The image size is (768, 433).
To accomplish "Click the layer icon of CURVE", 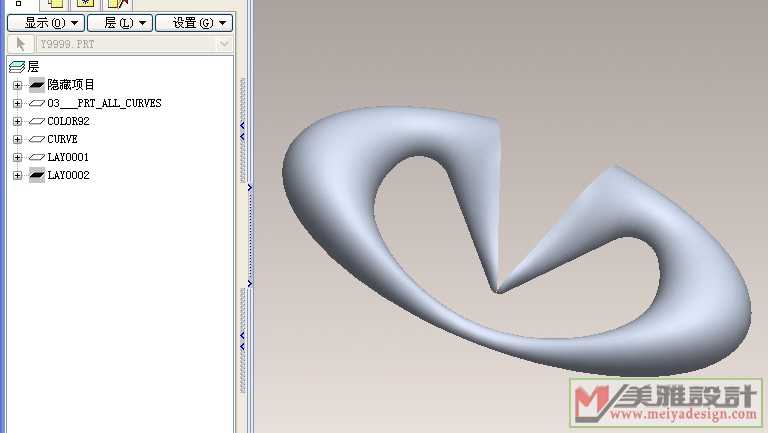I will click(37, 139).
